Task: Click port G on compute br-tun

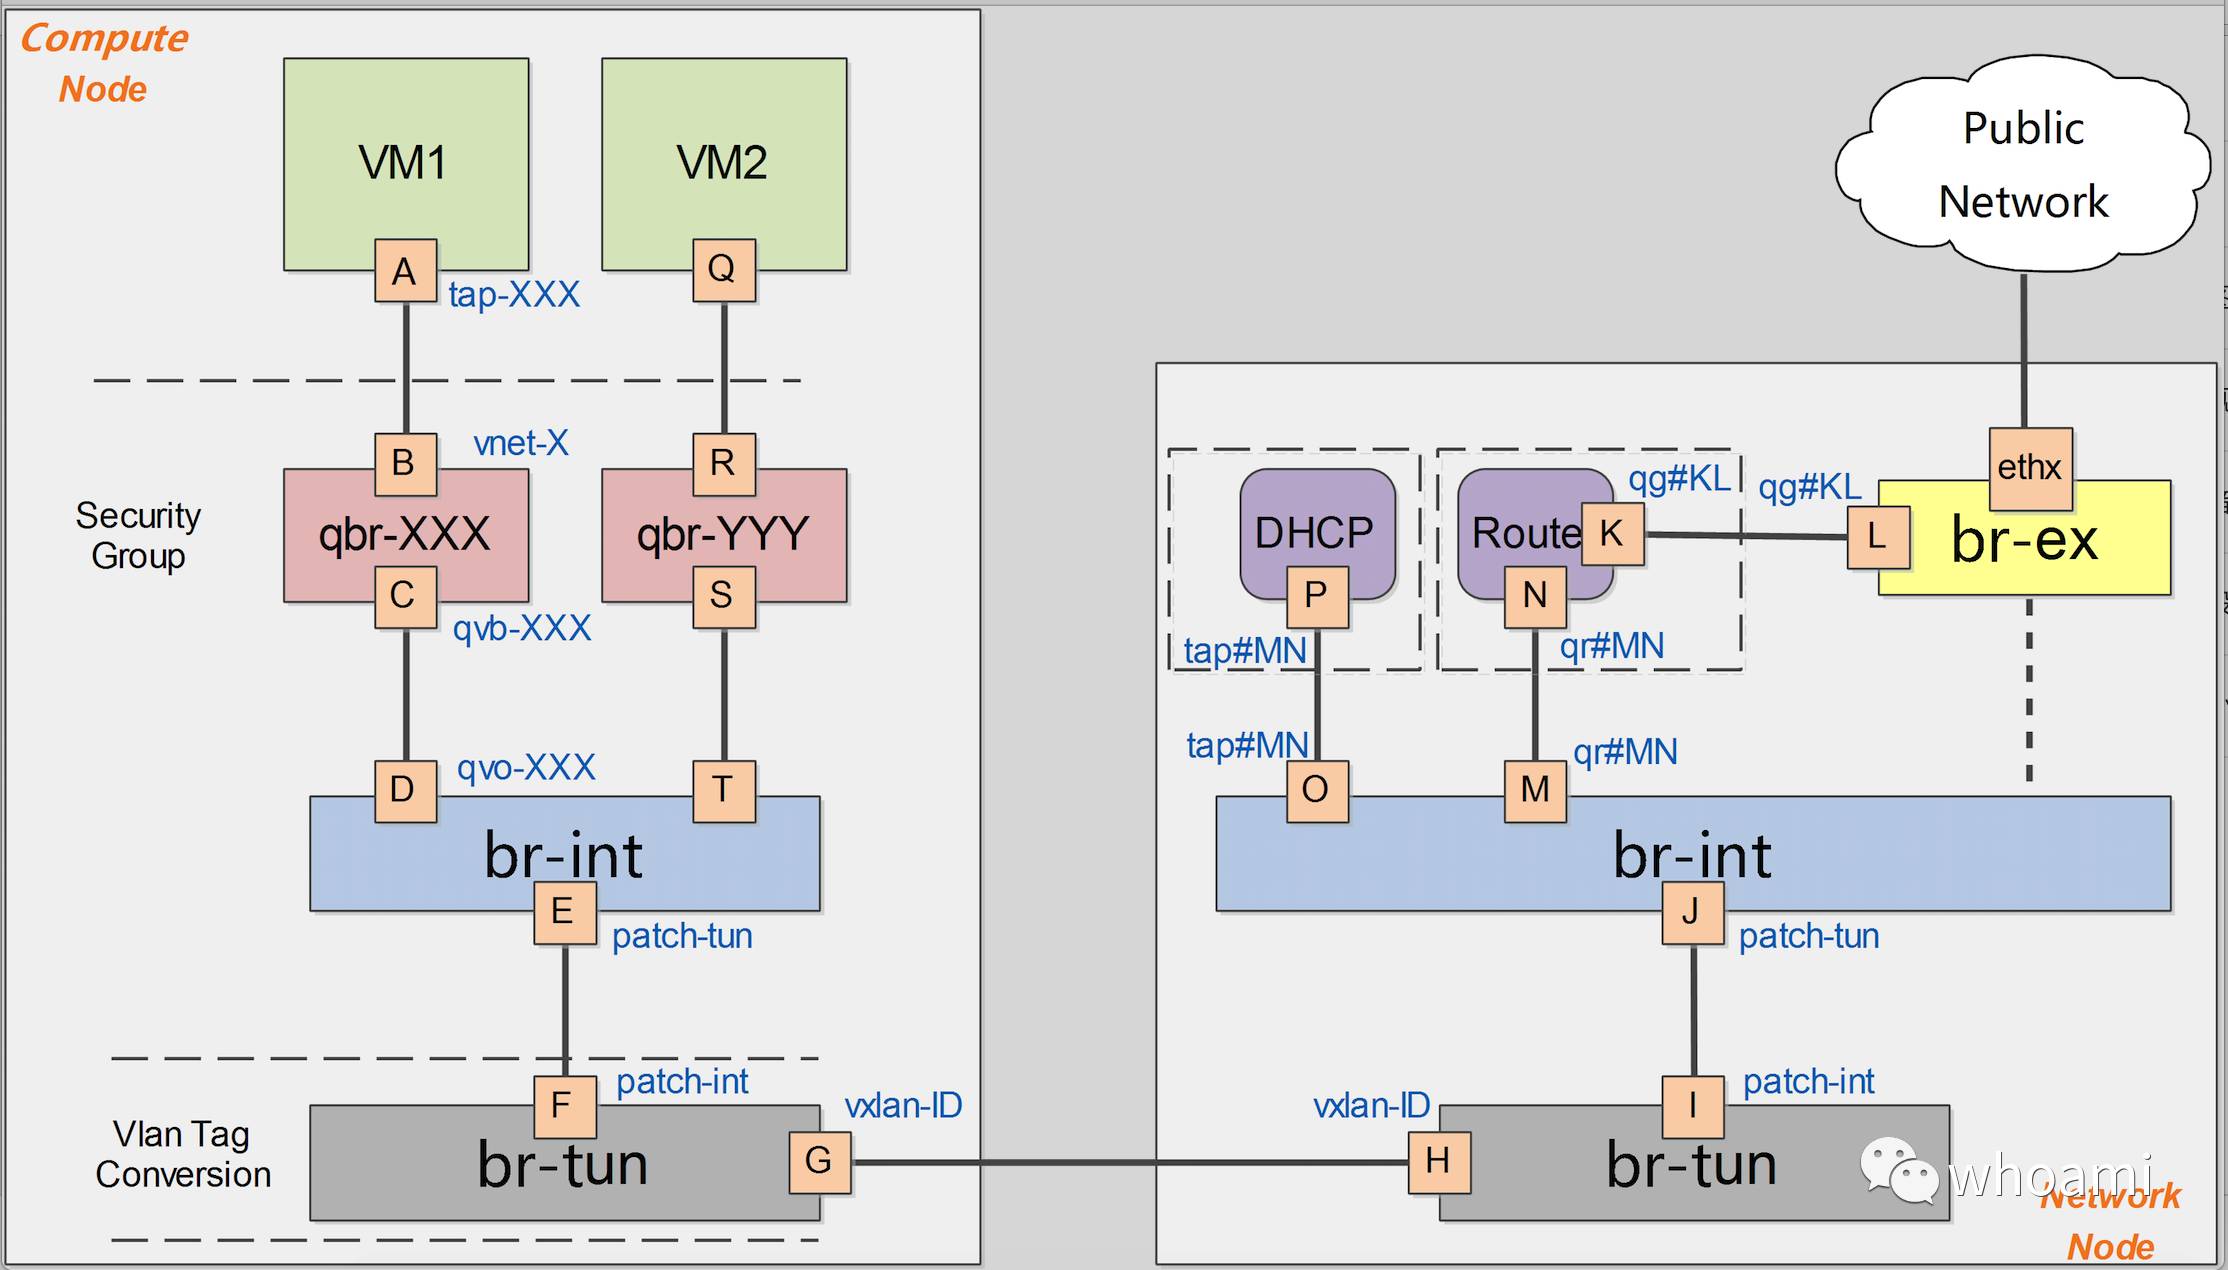Action: (x=819, y=1161)
